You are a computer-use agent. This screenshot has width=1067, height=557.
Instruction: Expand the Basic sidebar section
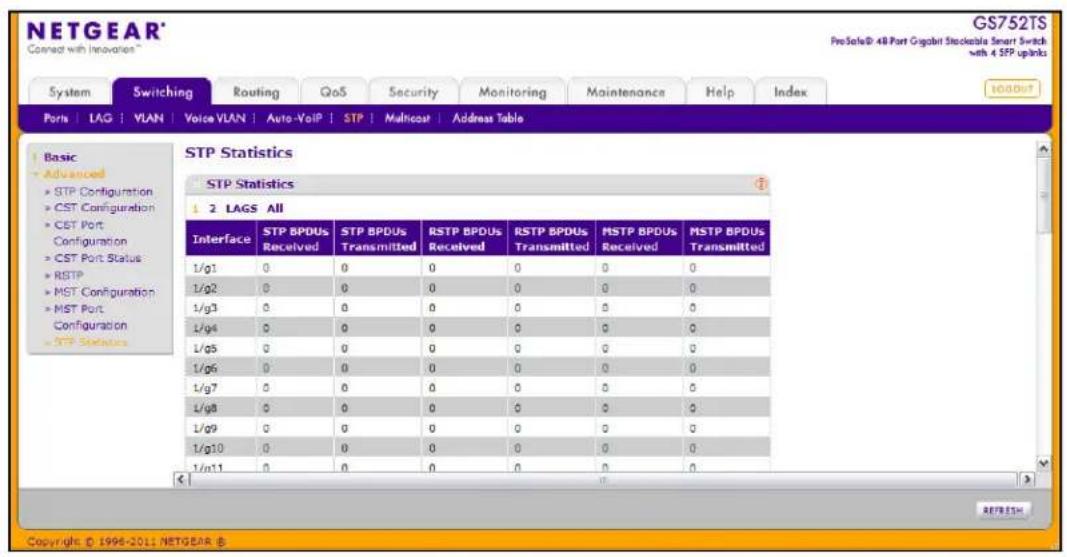tap(60, 157)
